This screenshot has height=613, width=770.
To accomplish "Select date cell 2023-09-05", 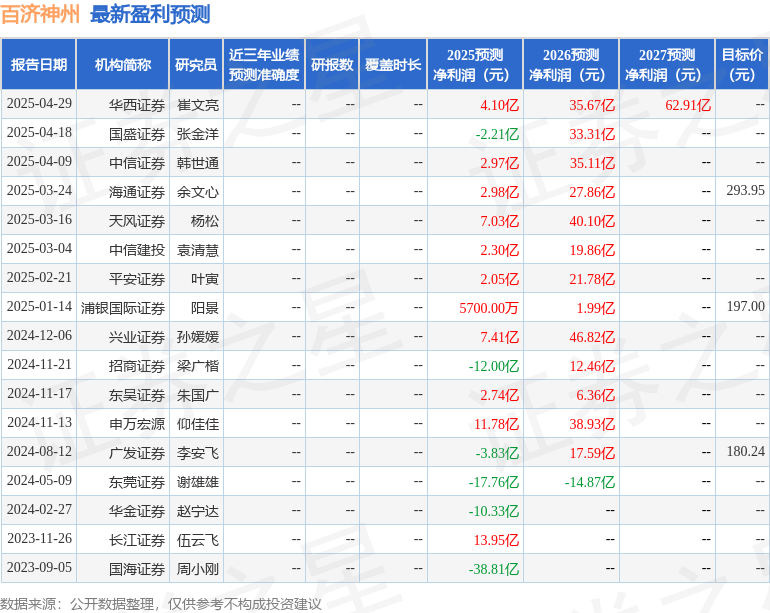I will click(x=39, y=567).
